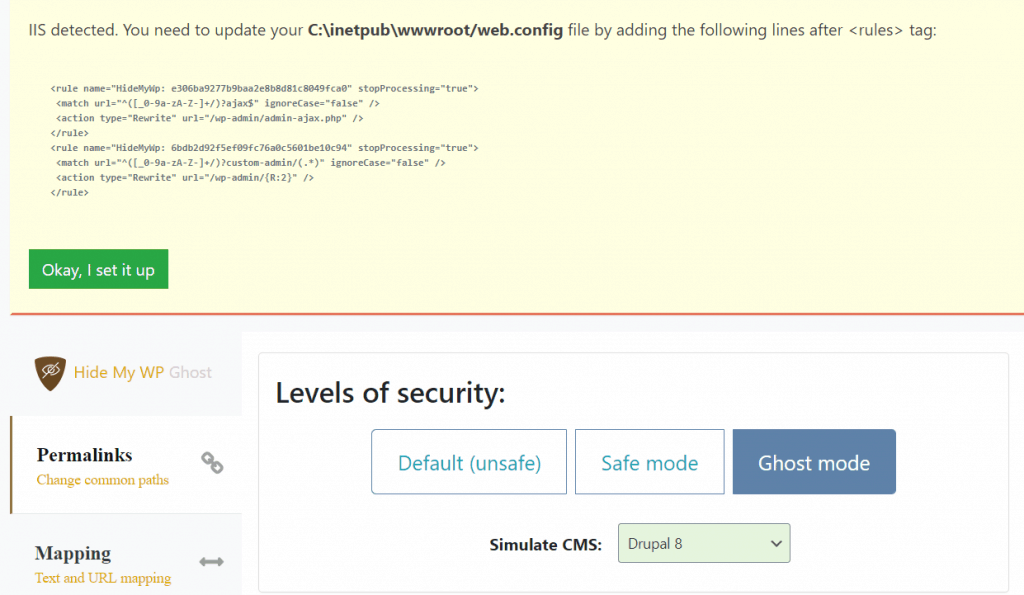Click the dropdown arrow next to Drupal 8
Viewport: 1024px width, 595px height.
(776, 543)
